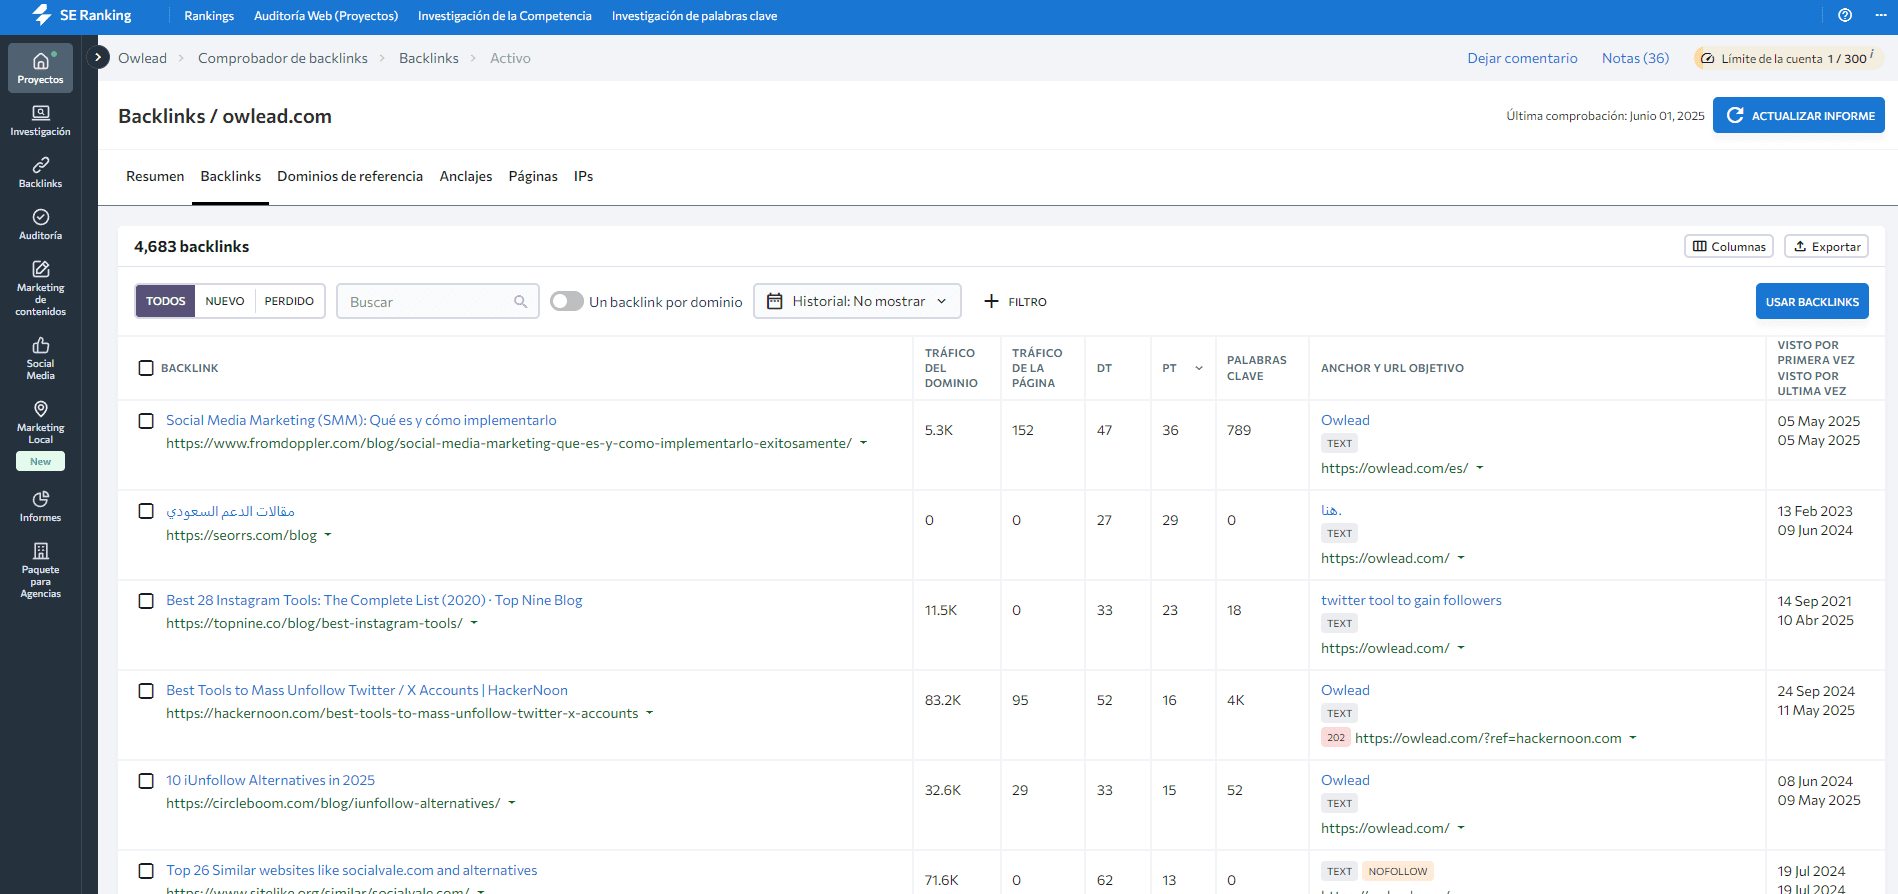Click USAR BACKLINKS button
1898x894 pixels.
pos(1812,301)
